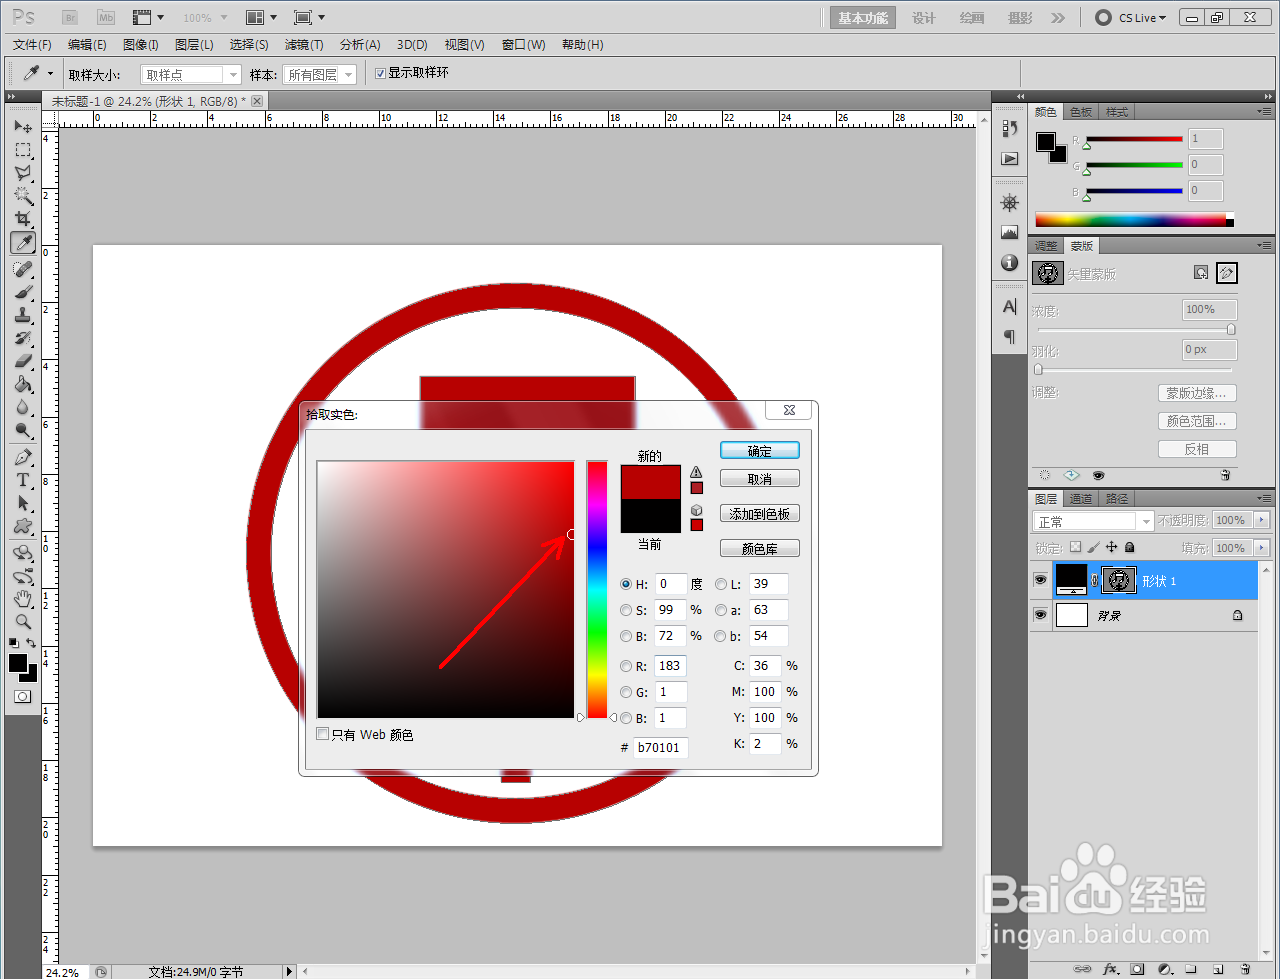Select the L lightness radio button
This screenshot has height=979, width=1280.
(x=721, y=584)
